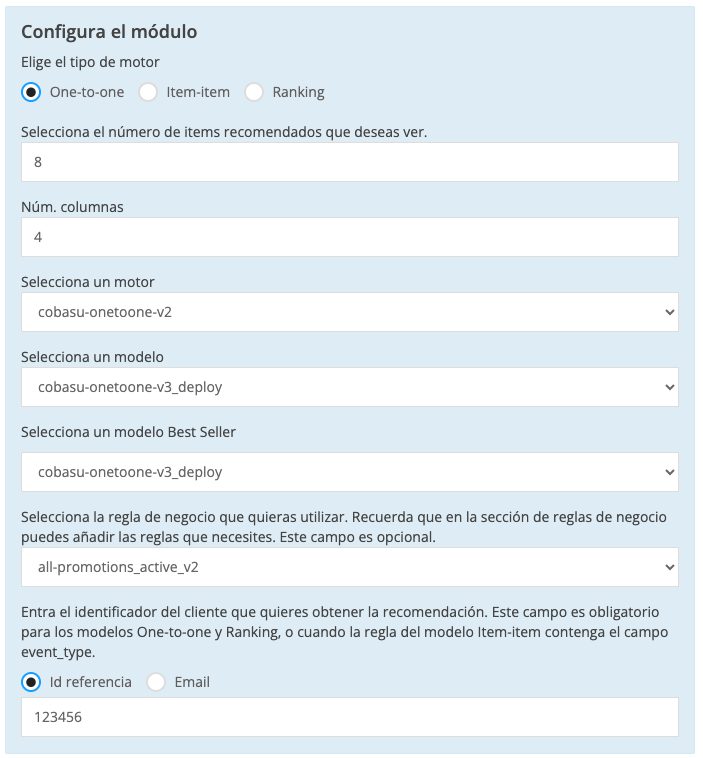703x758 pixels.
Task: Focus the Núm. columnas input
Action: click(349, 237)
